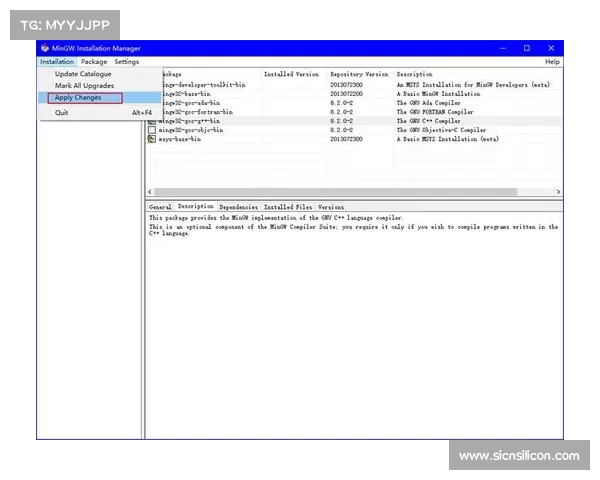600x480 pixels.
Task: Open the Installation menu
Action: (x=57, y=62)
